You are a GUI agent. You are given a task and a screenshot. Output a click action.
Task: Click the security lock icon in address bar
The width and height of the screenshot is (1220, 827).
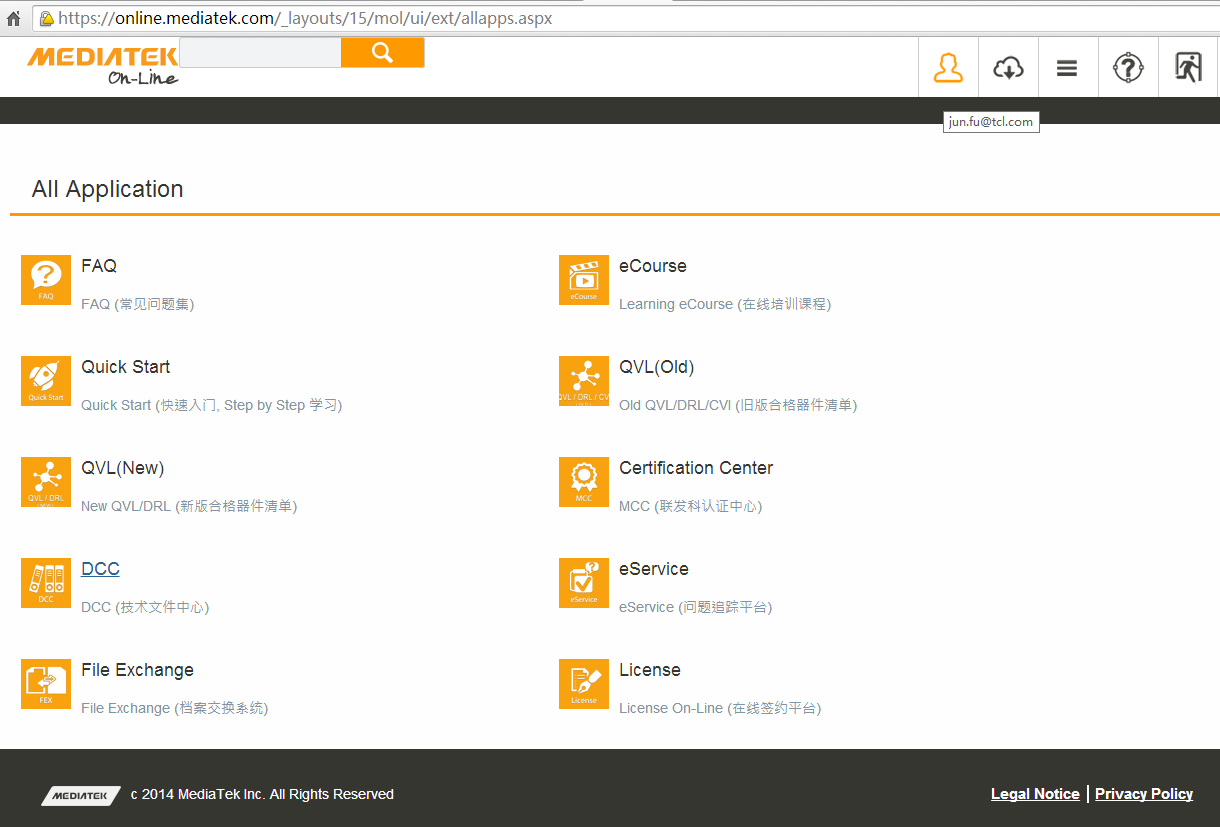click(46, 18)
